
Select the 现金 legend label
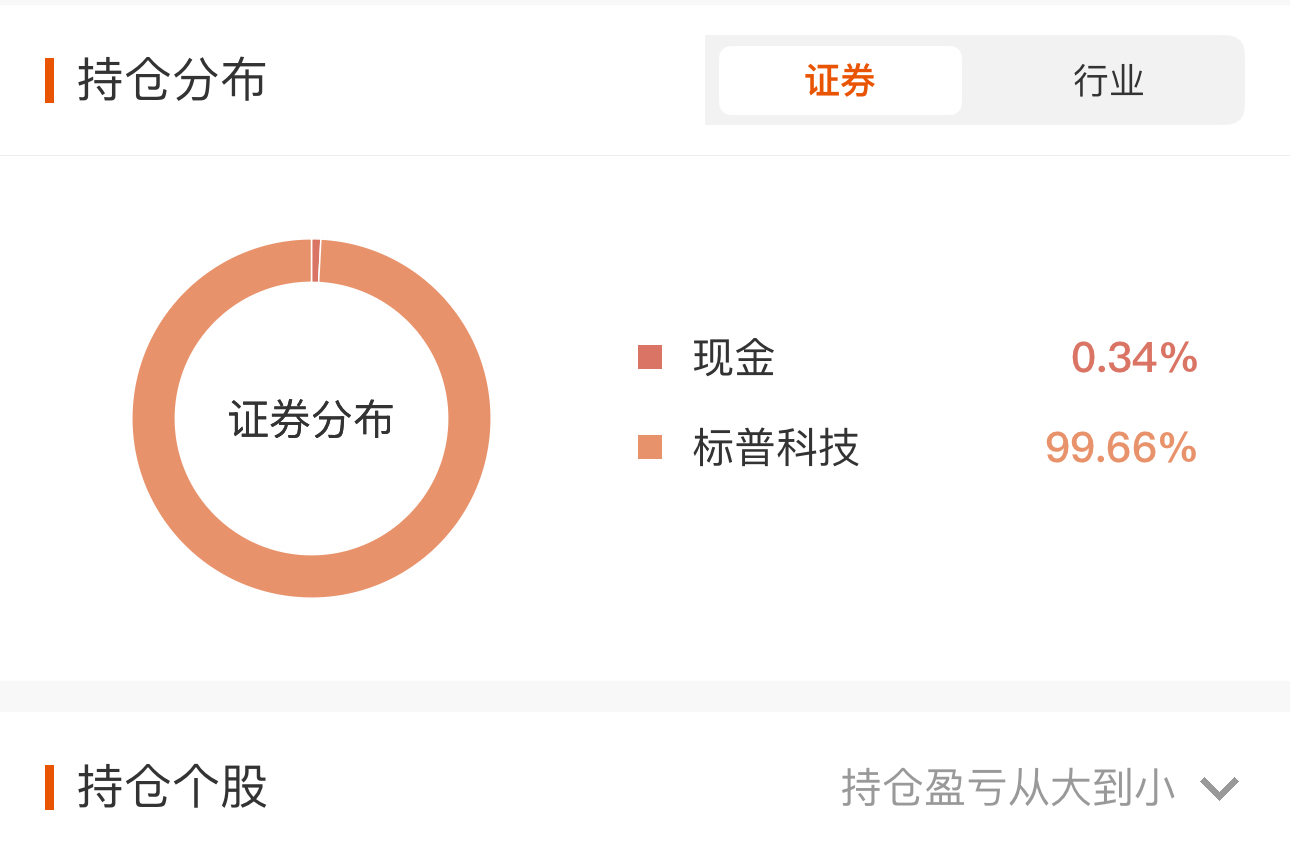pos(734,357)
